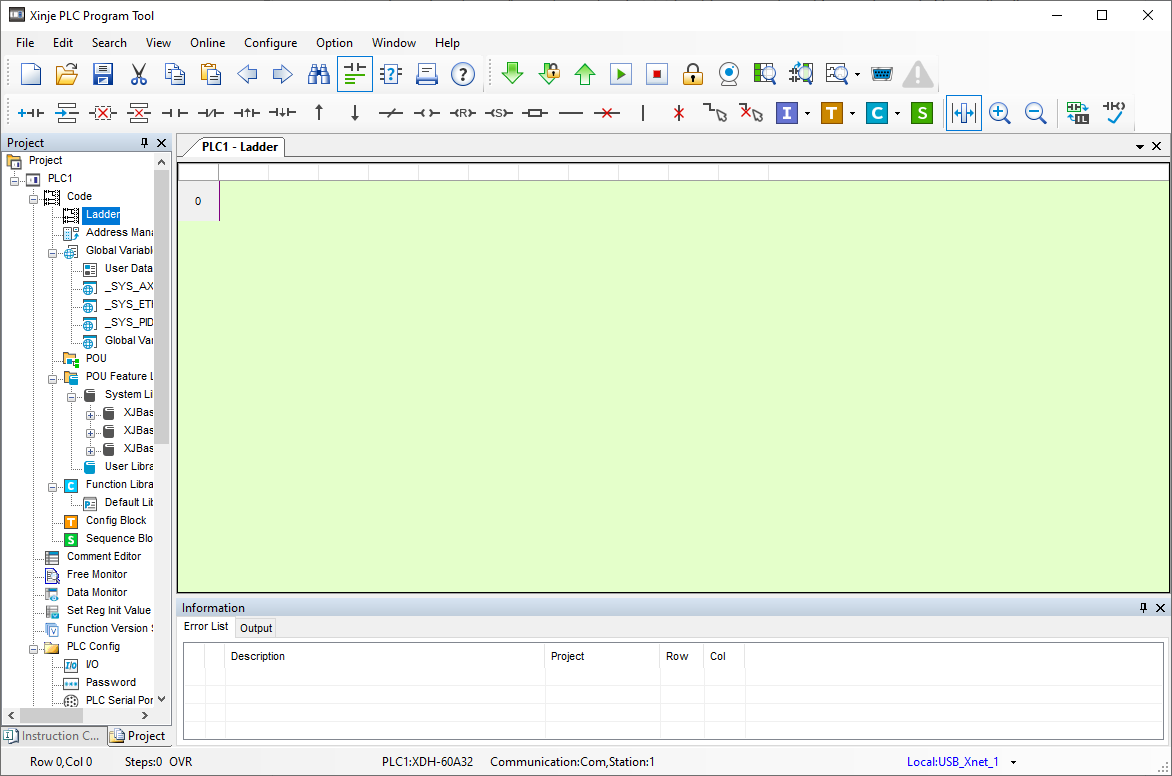The width and height of the screenshot is (1172, 776).
Task: Cut selection using the scissors icon
Action: (x=138, y=74)
